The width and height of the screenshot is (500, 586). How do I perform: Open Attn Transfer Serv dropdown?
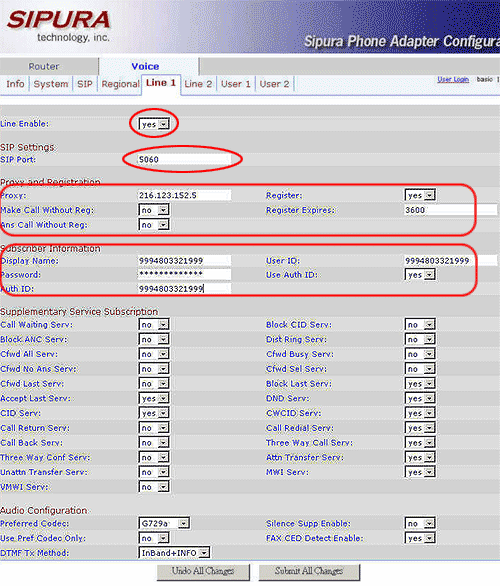coord(420,457)
